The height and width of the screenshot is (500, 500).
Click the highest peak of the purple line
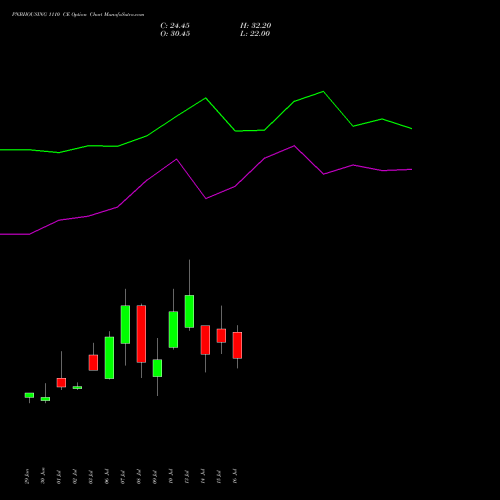tap(294, 146)
